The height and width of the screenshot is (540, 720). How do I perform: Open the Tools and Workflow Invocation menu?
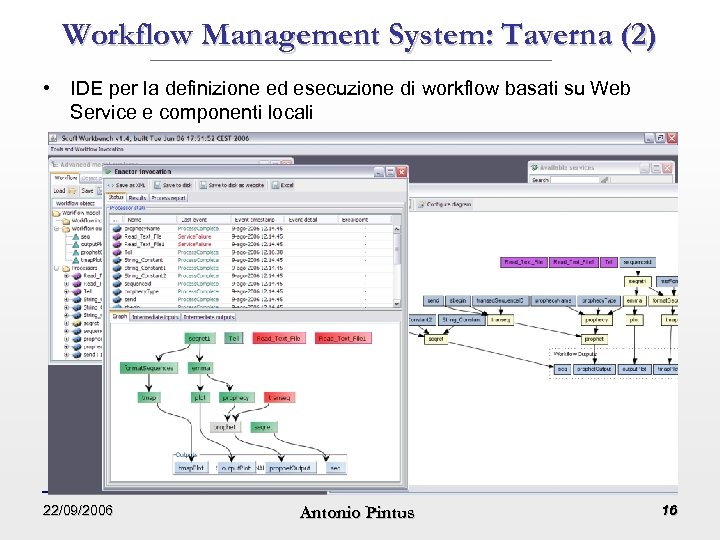(87, 149)
